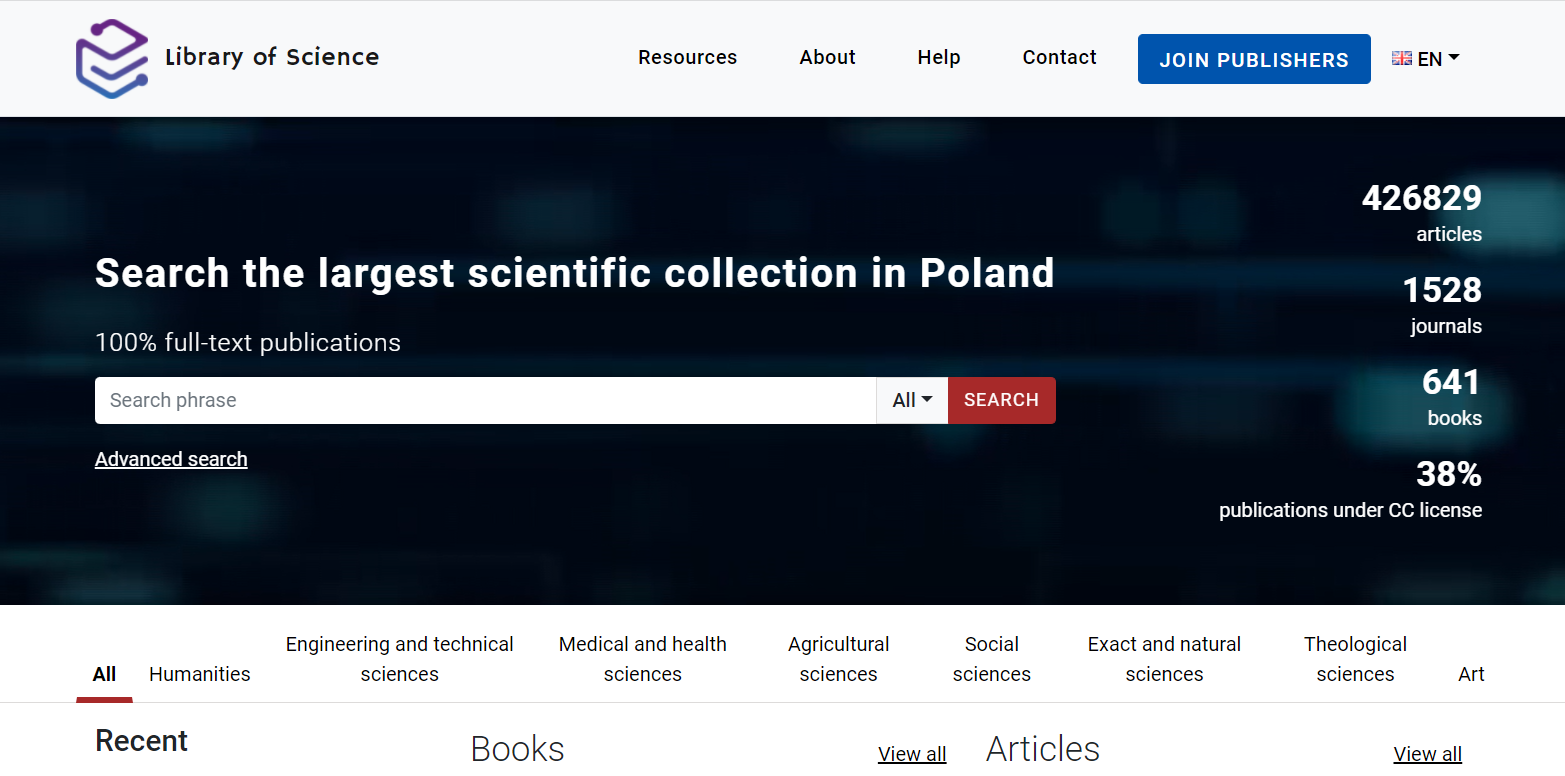Open the Resources menu item

click(x=687, y=58)
